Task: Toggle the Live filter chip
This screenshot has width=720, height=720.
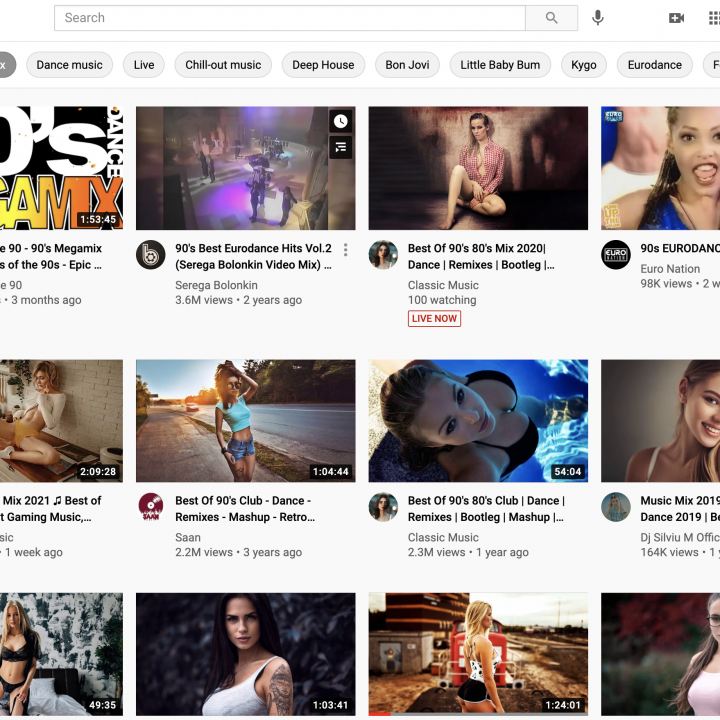Action: tap(144, 65)
